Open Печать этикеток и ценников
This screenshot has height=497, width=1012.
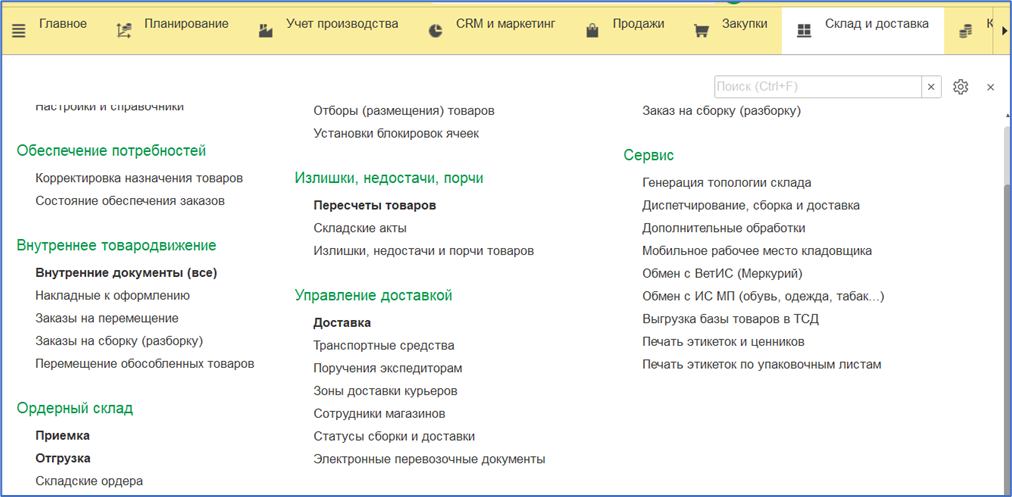pos(723,341)
